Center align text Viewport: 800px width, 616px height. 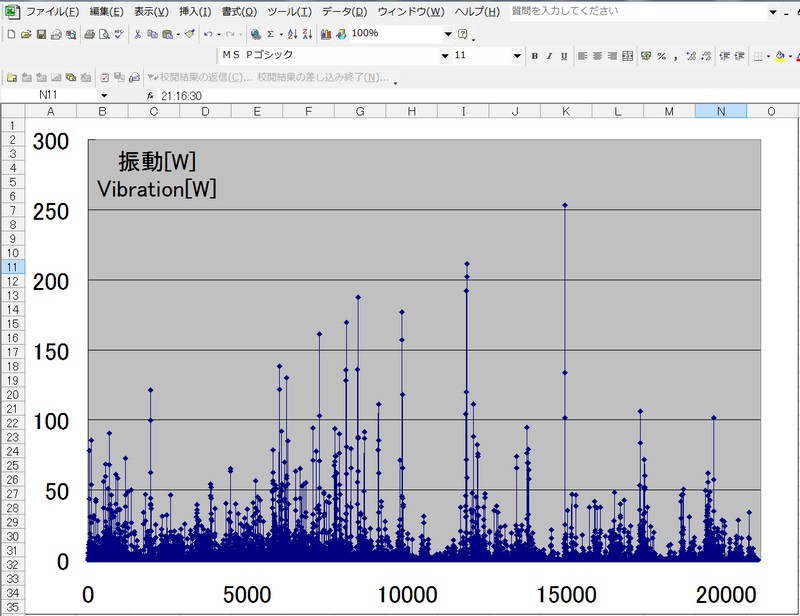coord(597,56)
